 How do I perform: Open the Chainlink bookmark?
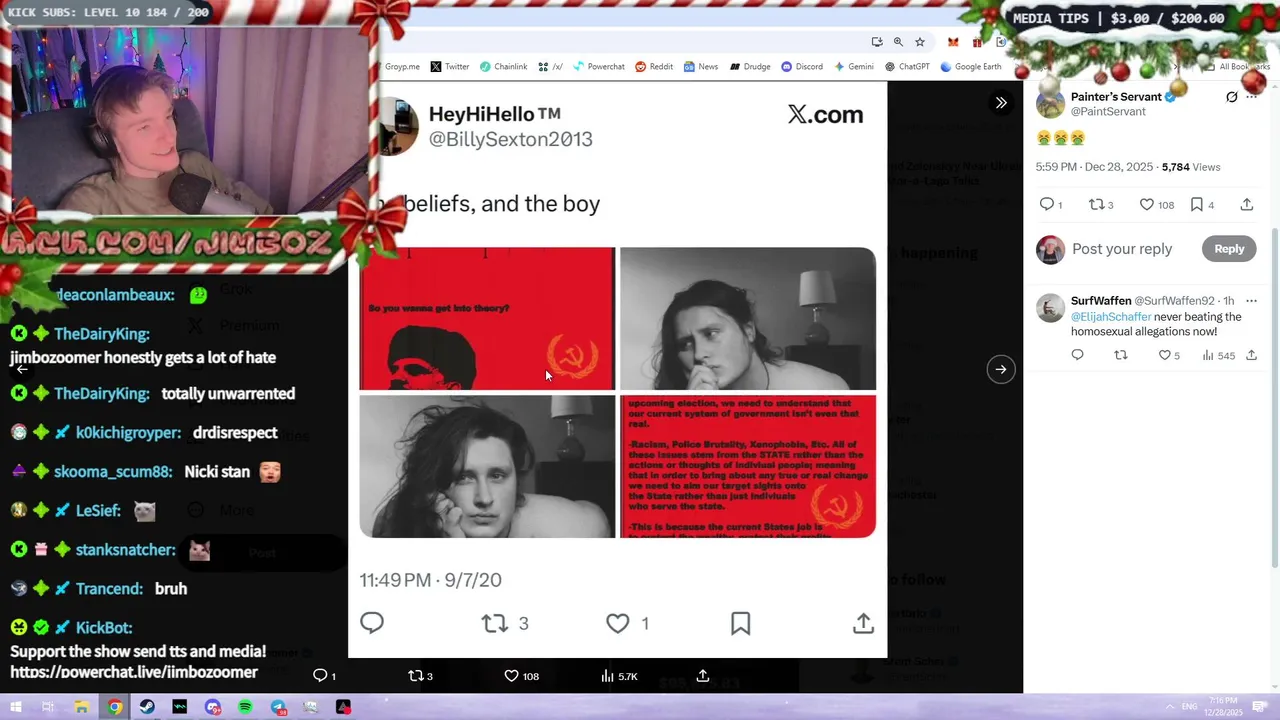(503, 67)
